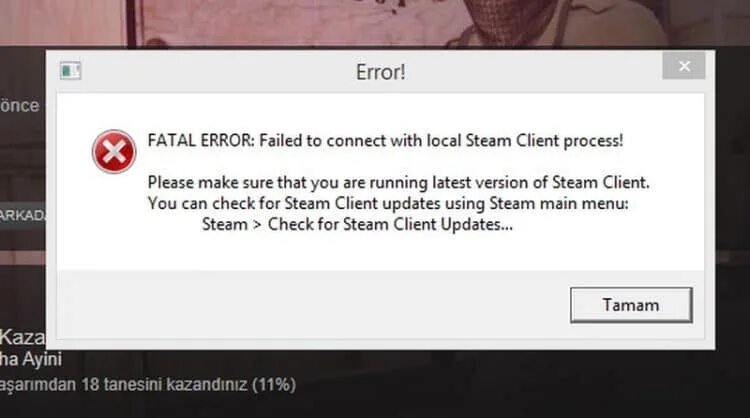Click the Tamam button
750x418 pixels.
pyautogui.click(x=631, y=305)
